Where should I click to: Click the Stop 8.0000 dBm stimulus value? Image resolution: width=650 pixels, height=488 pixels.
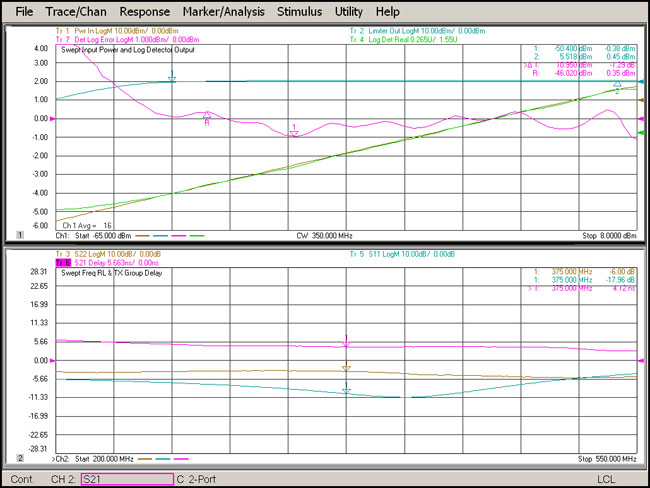(x=609, y=235)
